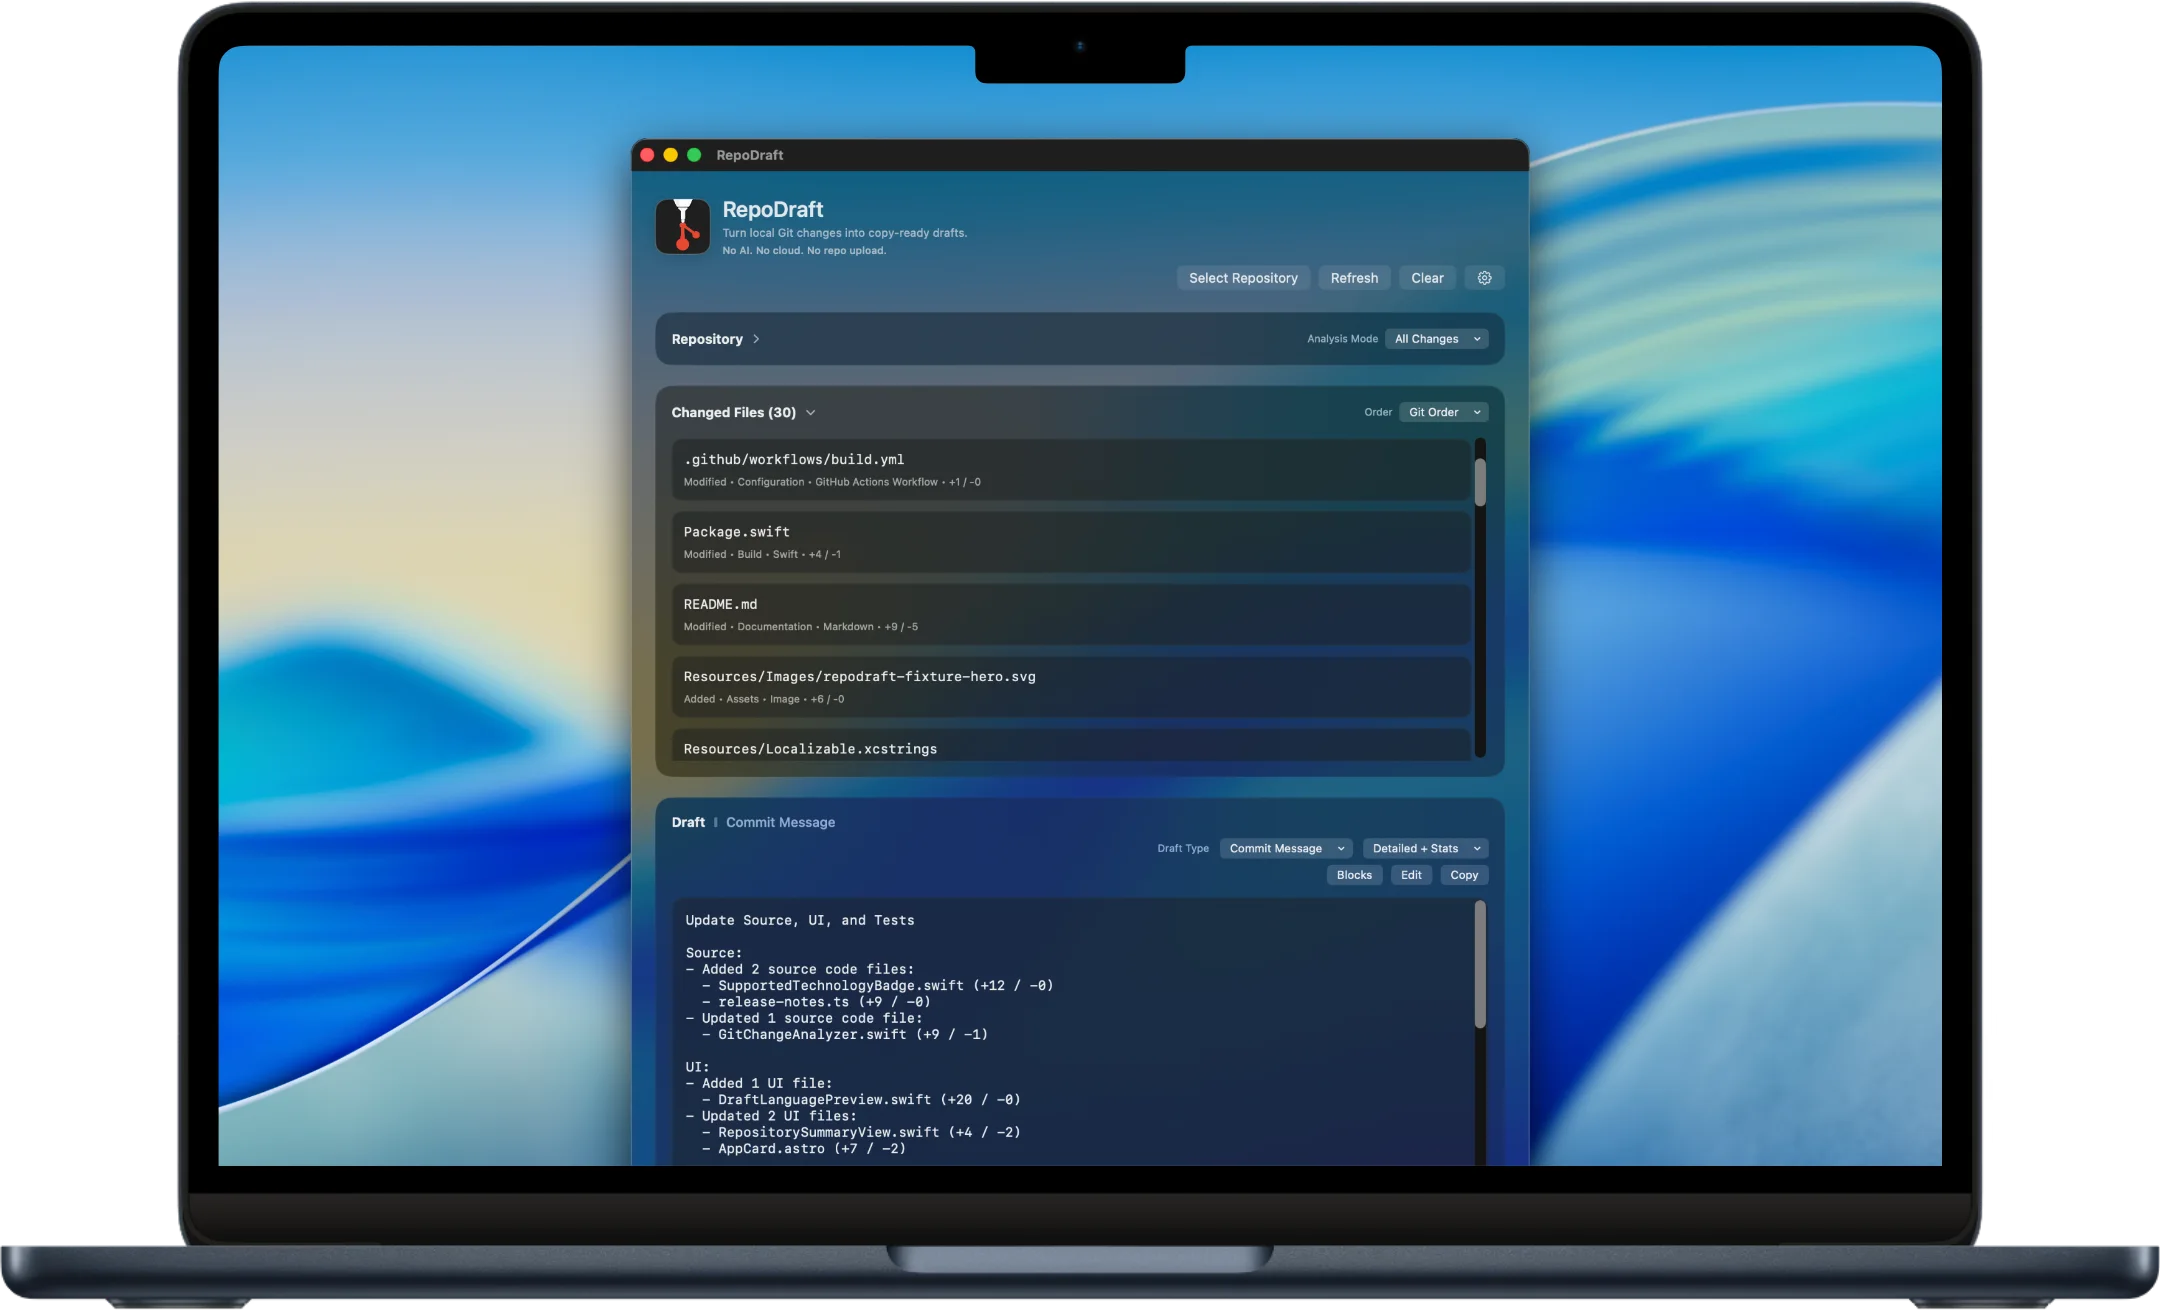Select the Package.swift file row

(1071, 542)
